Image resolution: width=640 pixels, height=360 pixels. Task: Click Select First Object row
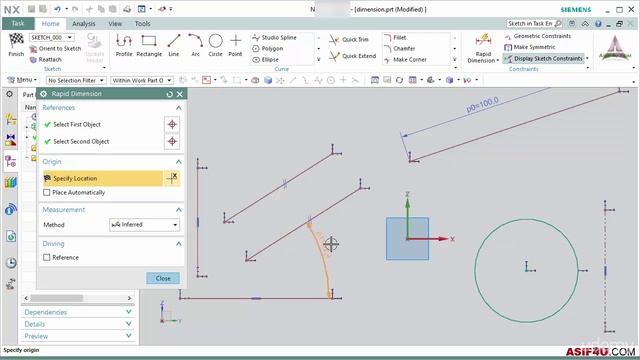tap(102, 124)
